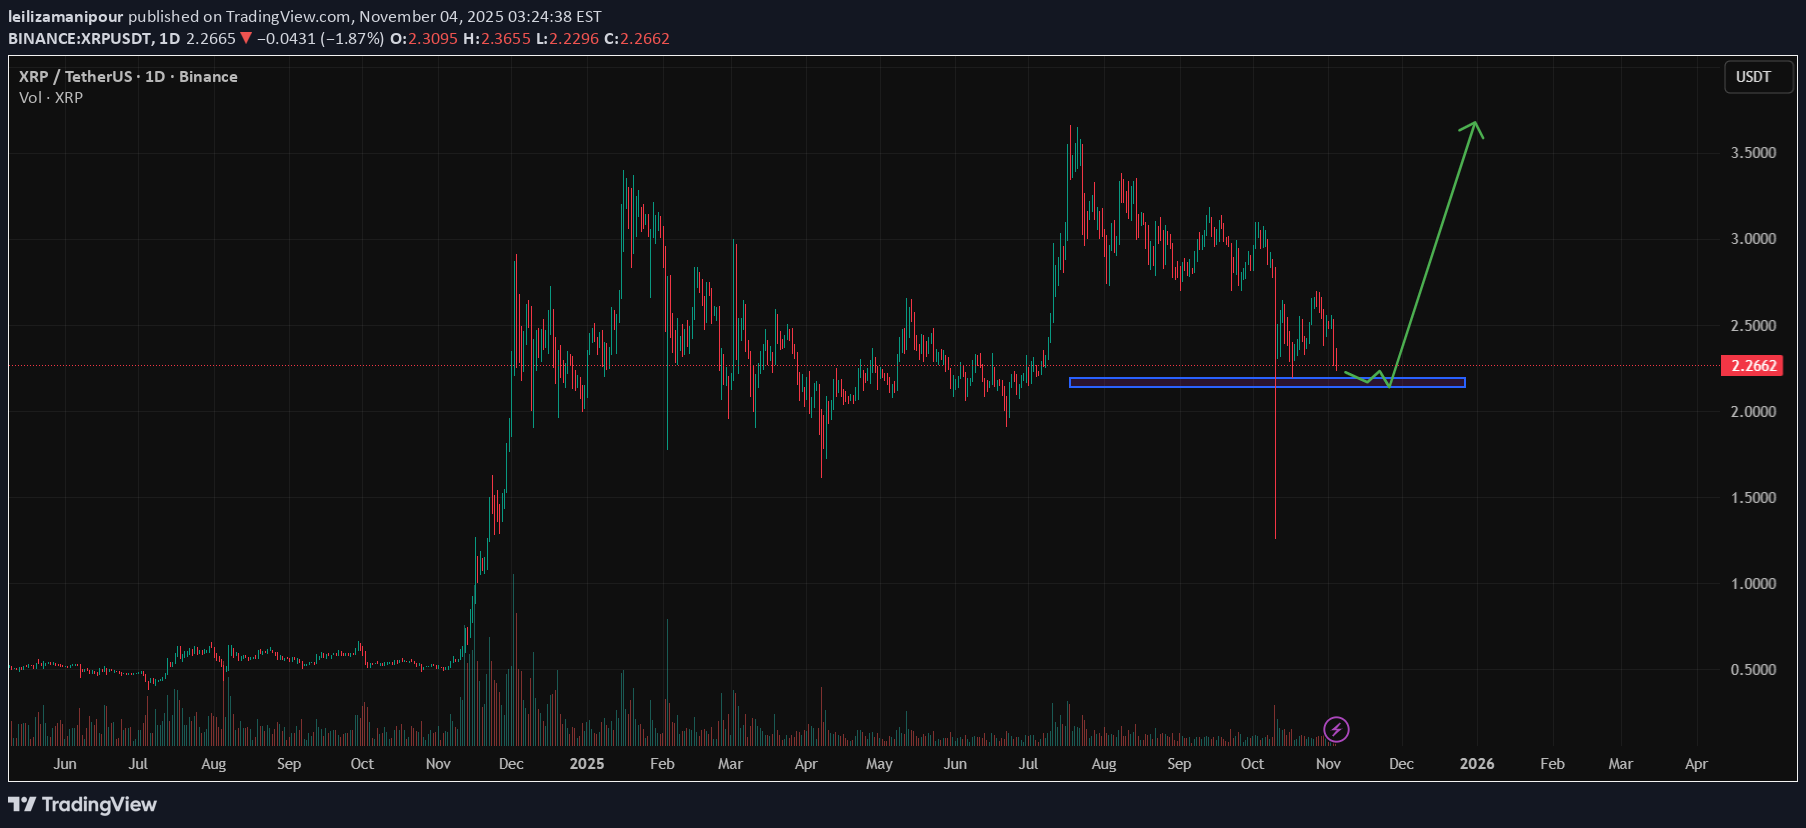
Task: Click the 2026 label on time axis
Action: [x=1476, y=764]
